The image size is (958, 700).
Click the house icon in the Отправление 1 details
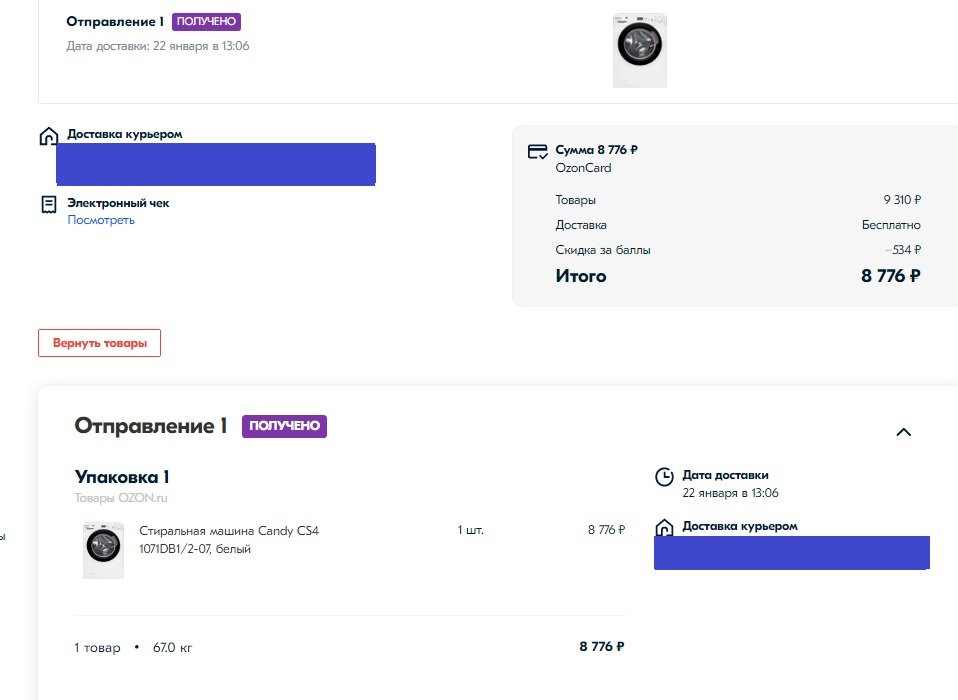(664, 528)
